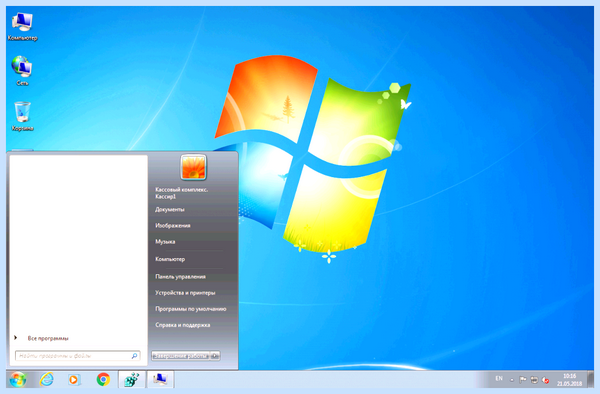Click the Windows Start orb button

(x=18, y=379)
